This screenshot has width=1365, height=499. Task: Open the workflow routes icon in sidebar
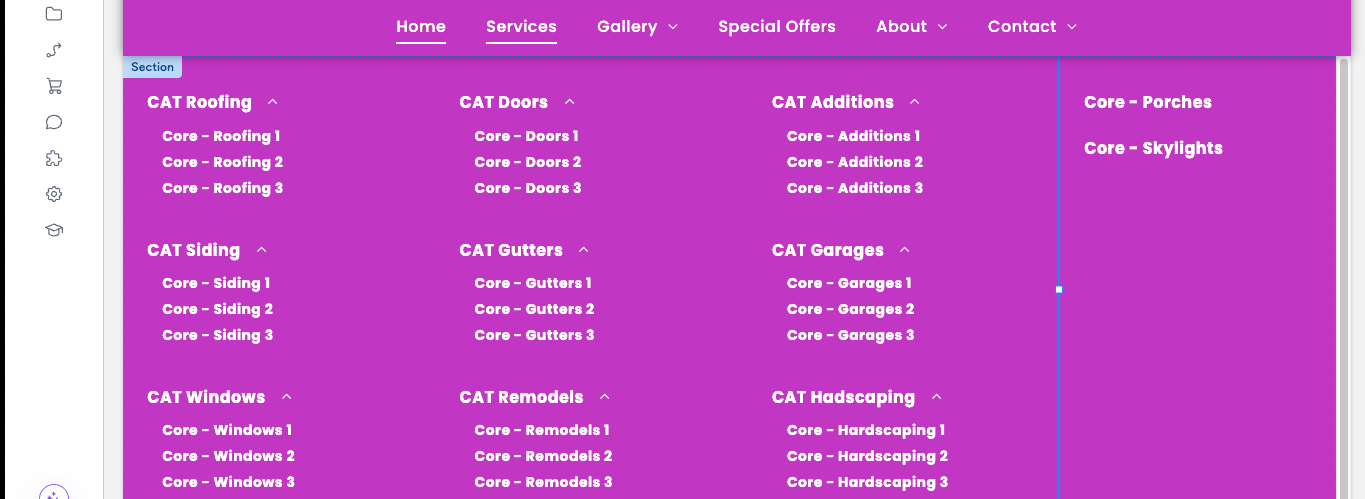coord(54,50)
